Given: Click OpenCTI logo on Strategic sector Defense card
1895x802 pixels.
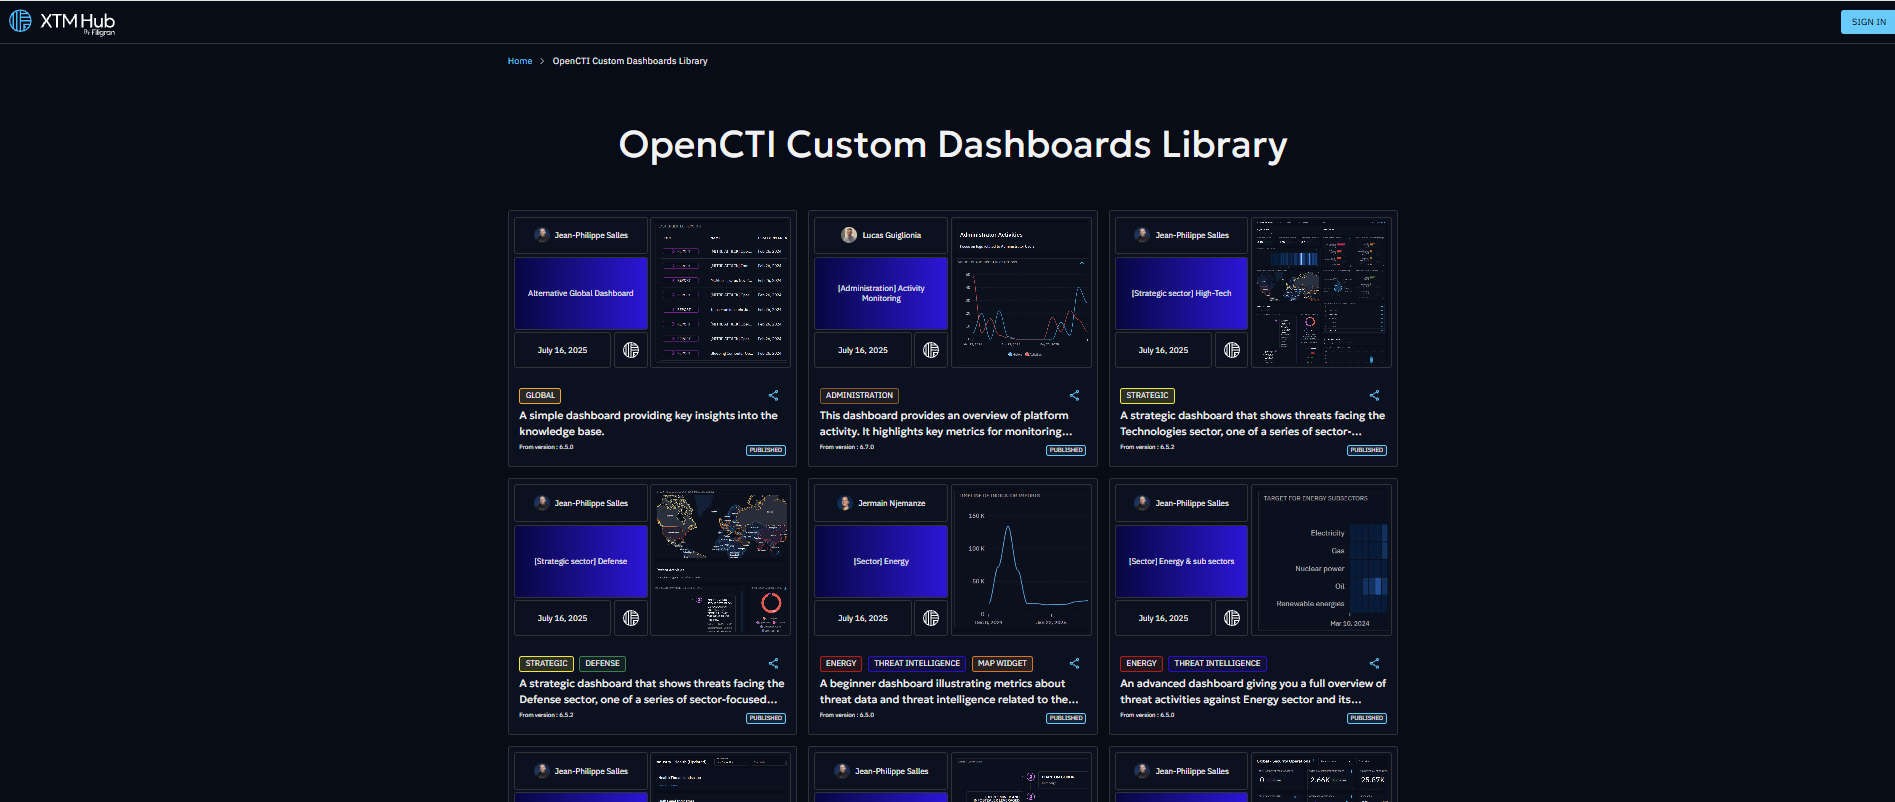Looking at the screenshot, I should click(x=631, y=618).
